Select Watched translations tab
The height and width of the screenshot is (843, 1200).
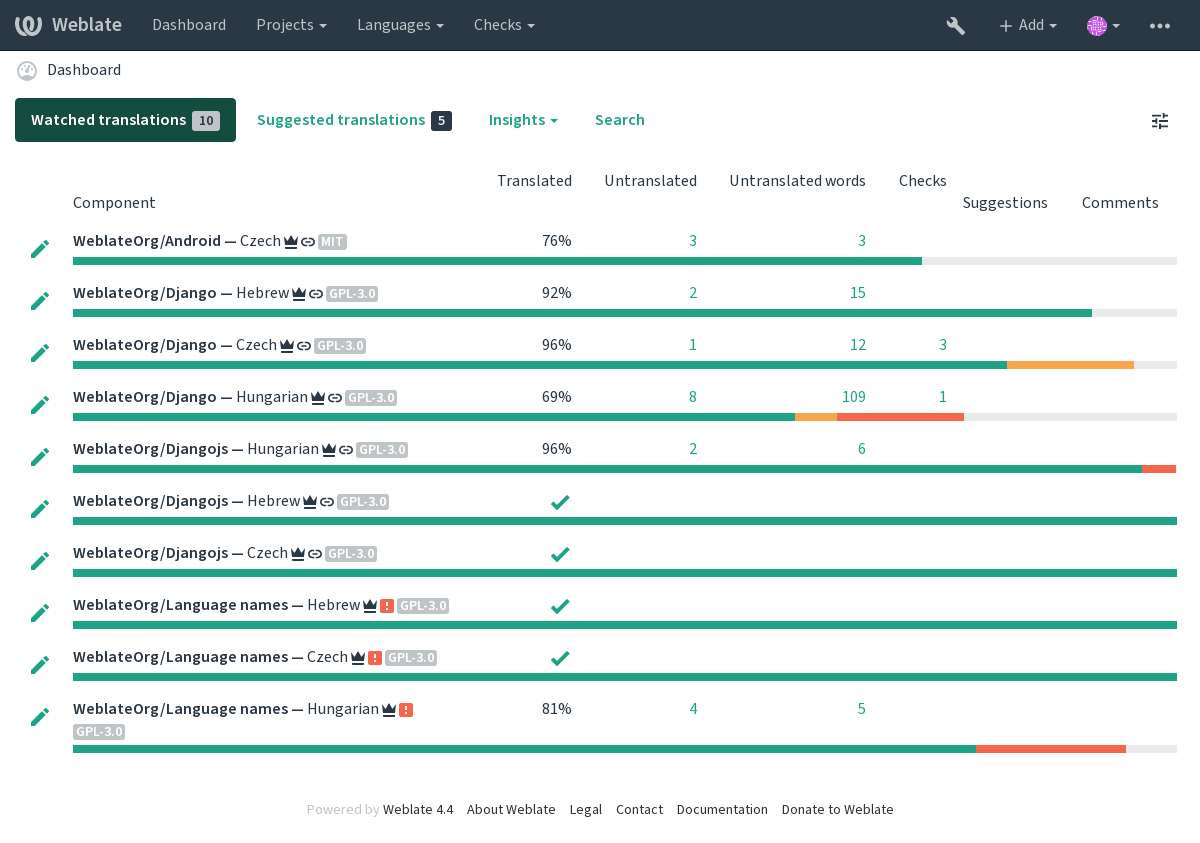click(125, 120)
